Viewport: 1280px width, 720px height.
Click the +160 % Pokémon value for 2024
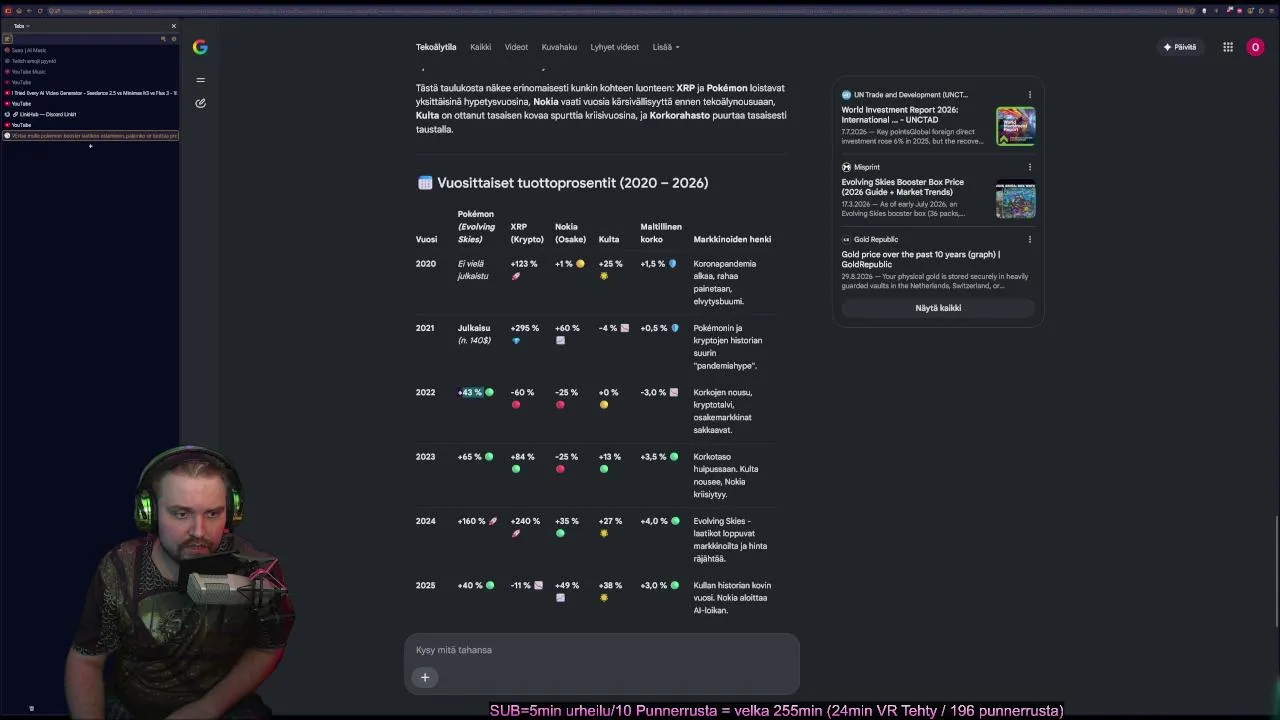471,521
